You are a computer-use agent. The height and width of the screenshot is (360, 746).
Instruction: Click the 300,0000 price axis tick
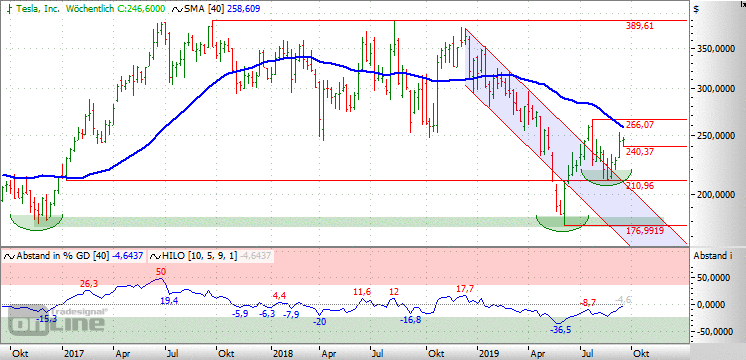click(x=717, y=89)
